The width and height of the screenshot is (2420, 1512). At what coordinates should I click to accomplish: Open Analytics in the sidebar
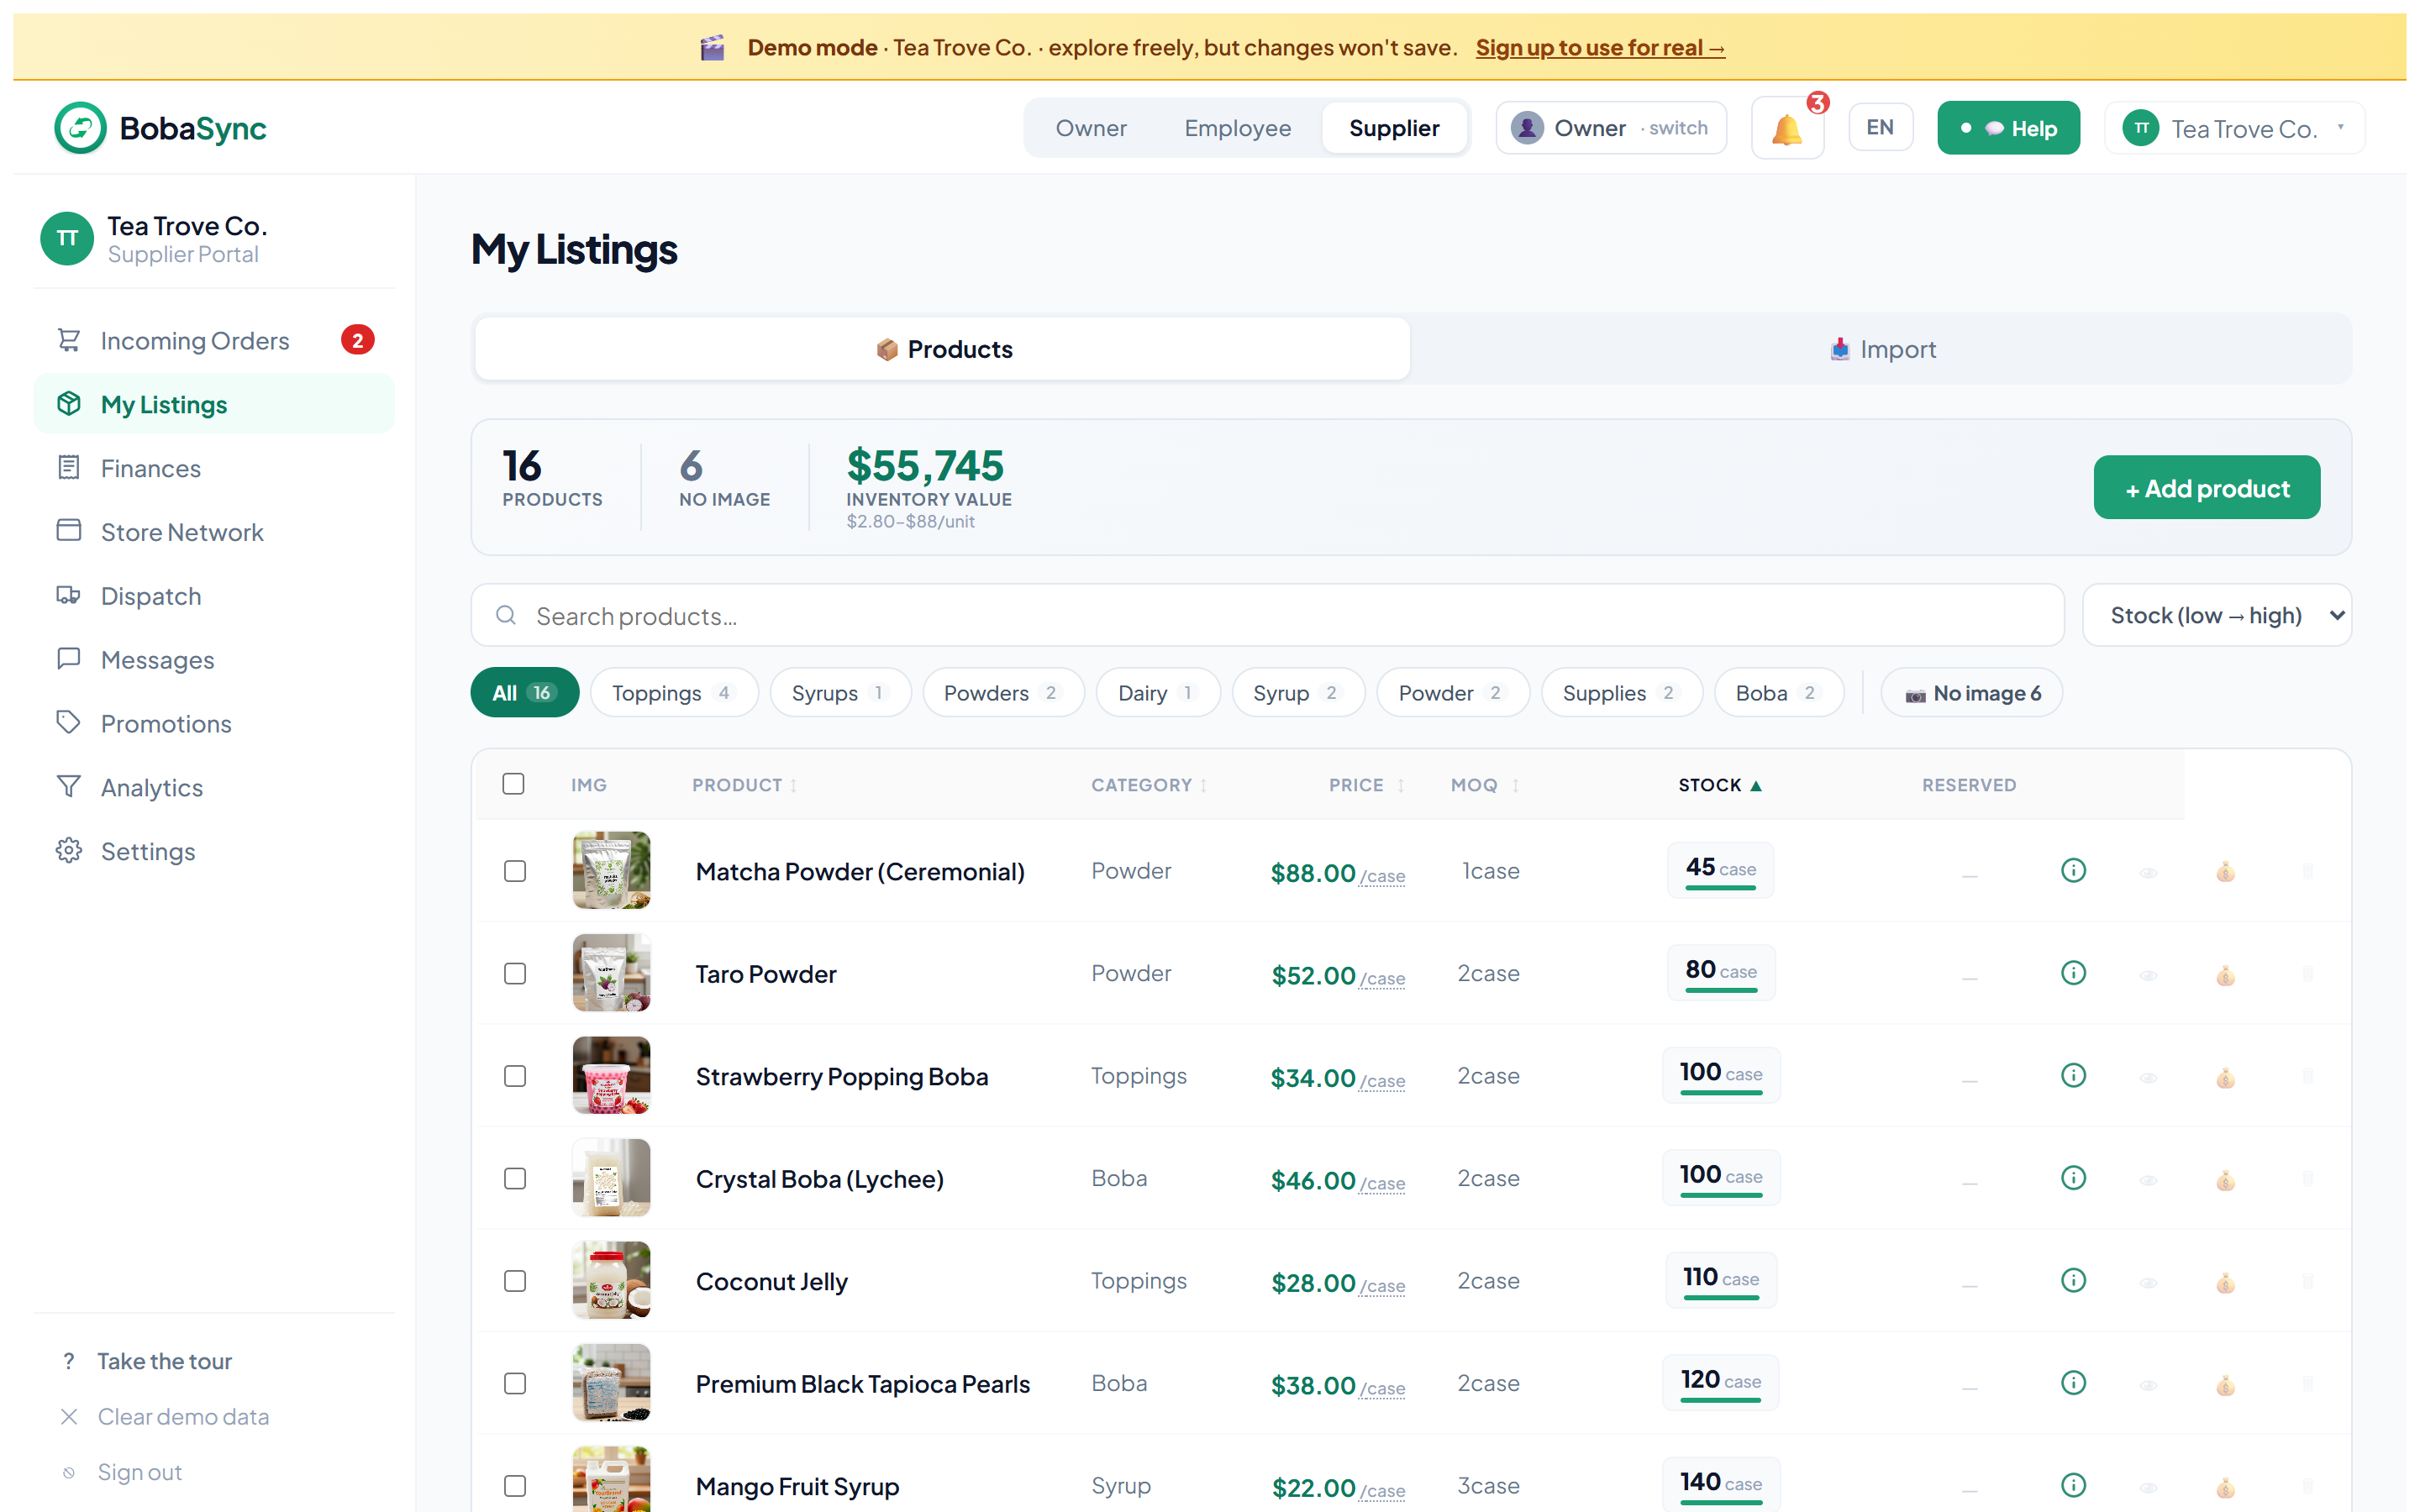214,788
